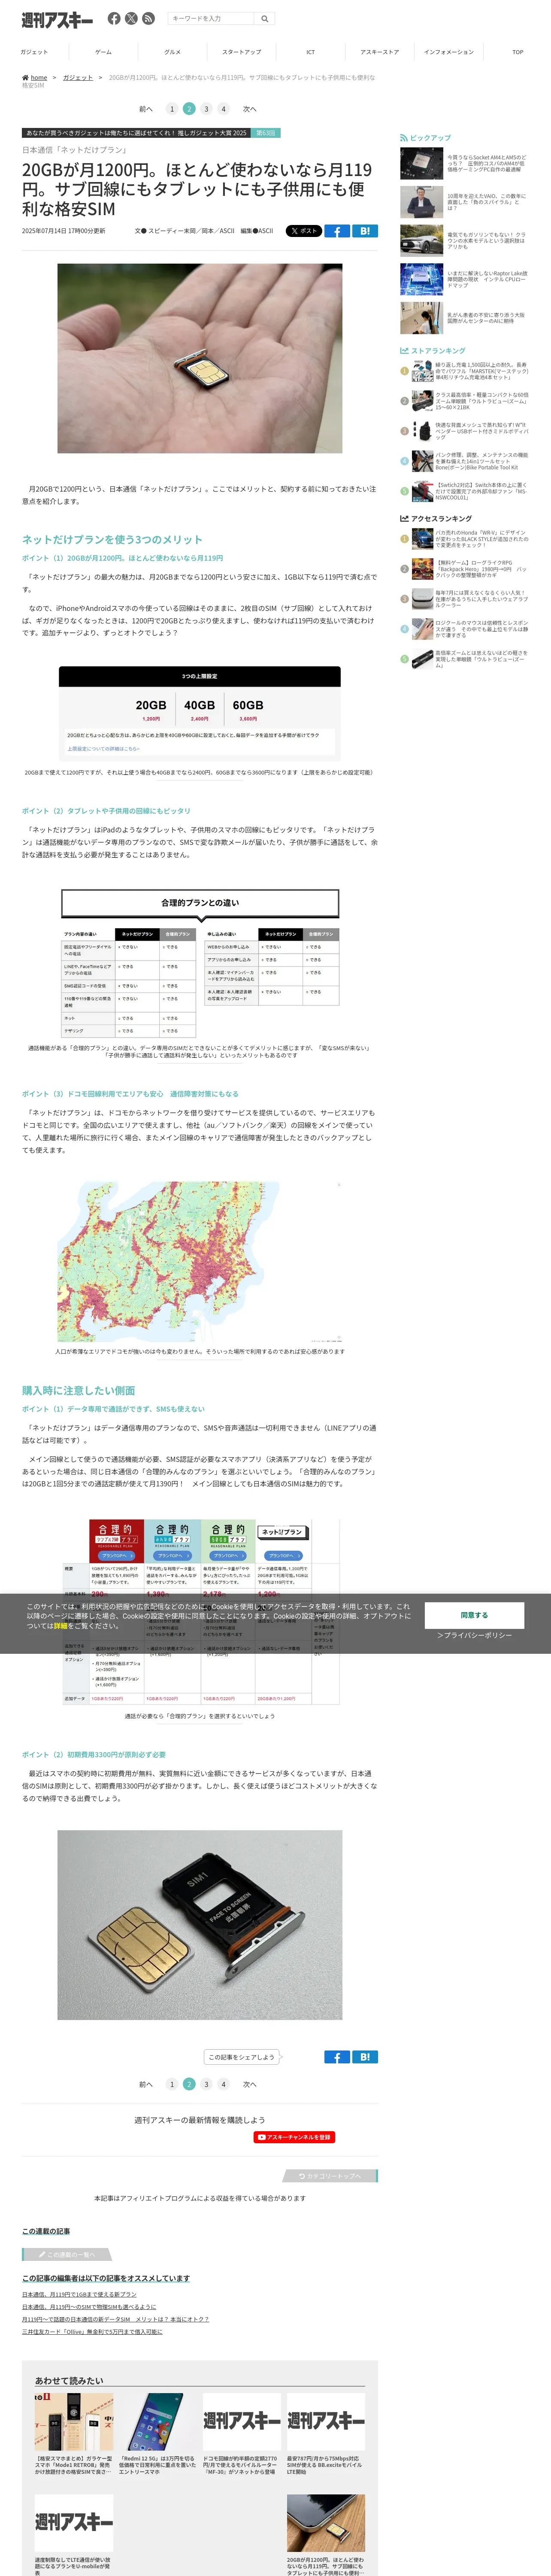Open the Redmi 12 5G recommended article thumbnail
This screenshot has width=551, height=2576.
(x=158, y=2421)
